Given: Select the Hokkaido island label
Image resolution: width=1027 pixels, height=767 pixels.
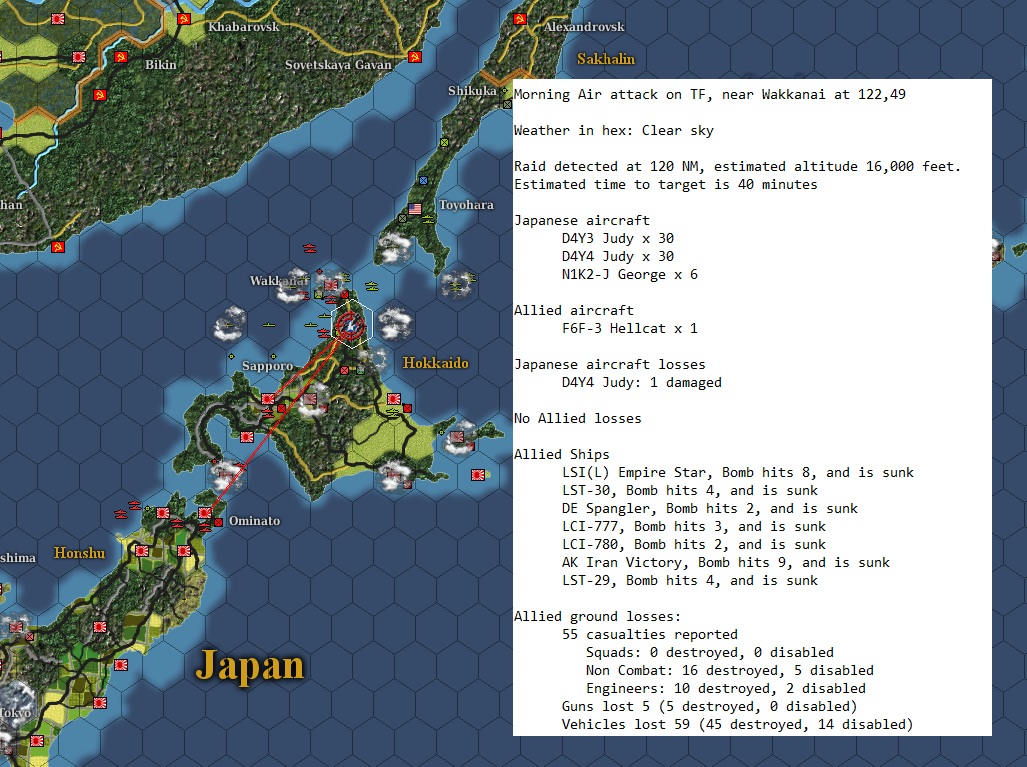Looking at the screenshot, I should (x=436, y=363).
